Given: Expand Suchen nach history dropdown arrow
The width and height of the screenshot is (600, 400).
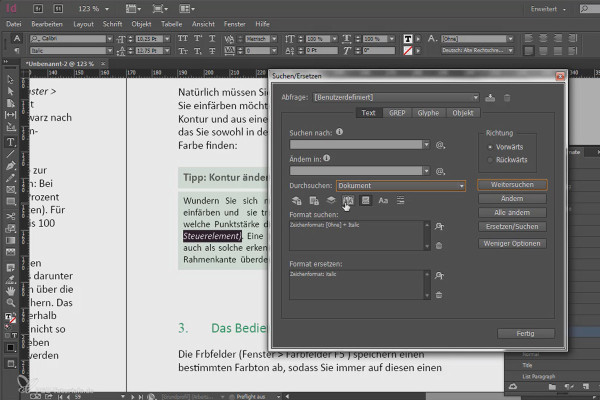Looking at the screenshot, I should (426, 145).
